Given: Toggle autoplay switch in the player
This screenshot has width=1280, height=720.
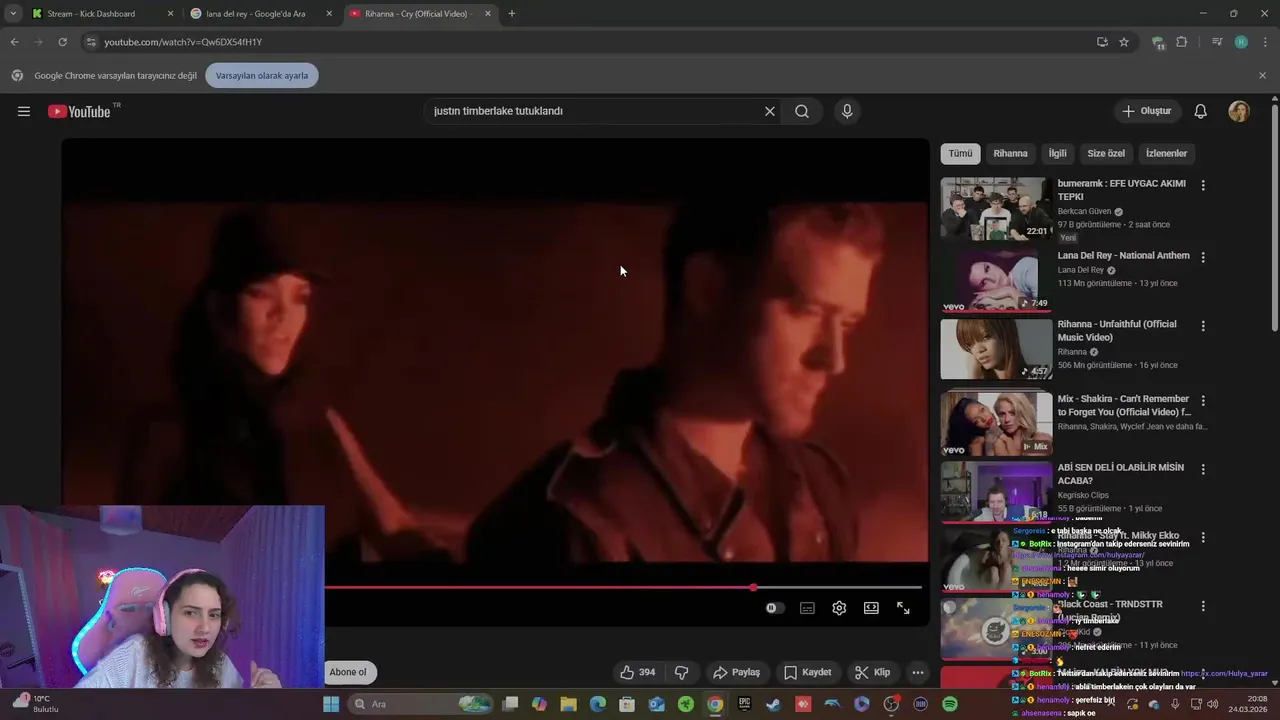Looking at the screenshot, I should pos(774,608).
